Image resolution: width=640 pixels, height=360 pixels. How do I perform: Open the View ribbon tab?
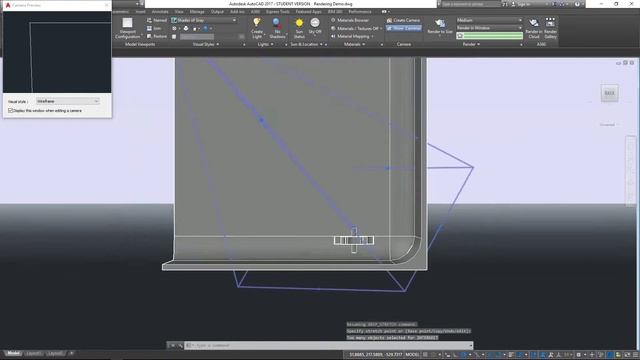(x=179, y=12)
